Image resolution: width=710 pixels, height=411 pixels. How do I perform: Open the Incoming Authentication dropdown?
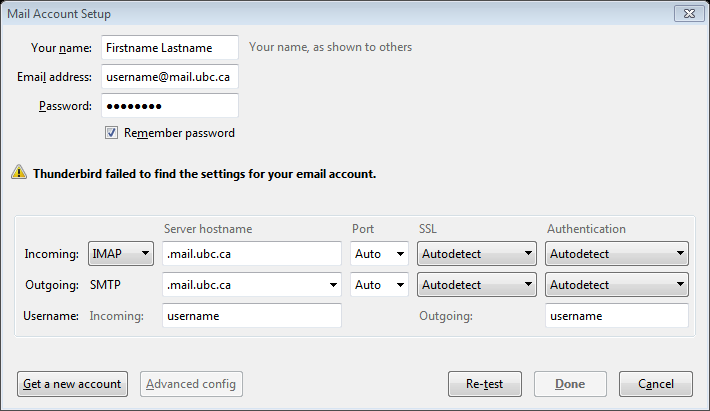tap(617, 255)
